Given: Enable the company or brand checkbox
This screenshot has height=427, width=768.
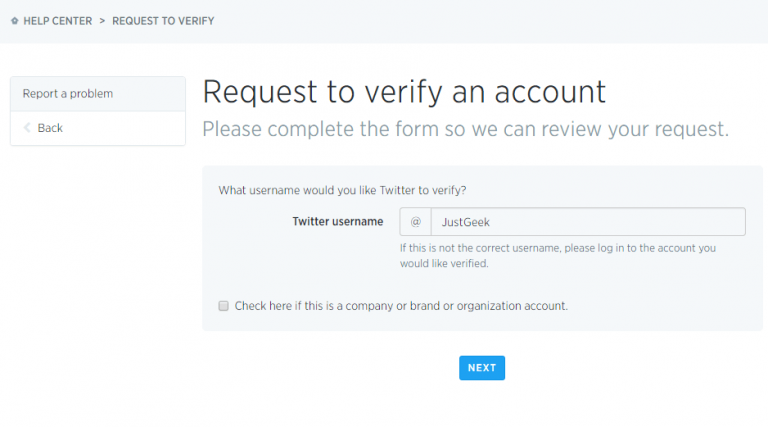Looking at the screenshot, I should pos(223,306).
